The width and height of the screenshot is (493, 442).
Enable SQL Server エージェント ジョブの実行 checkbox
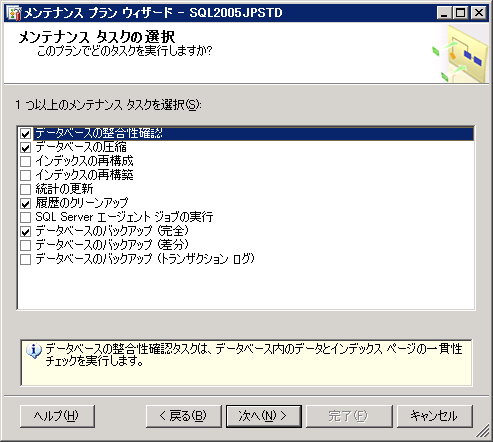coord(26,217)
